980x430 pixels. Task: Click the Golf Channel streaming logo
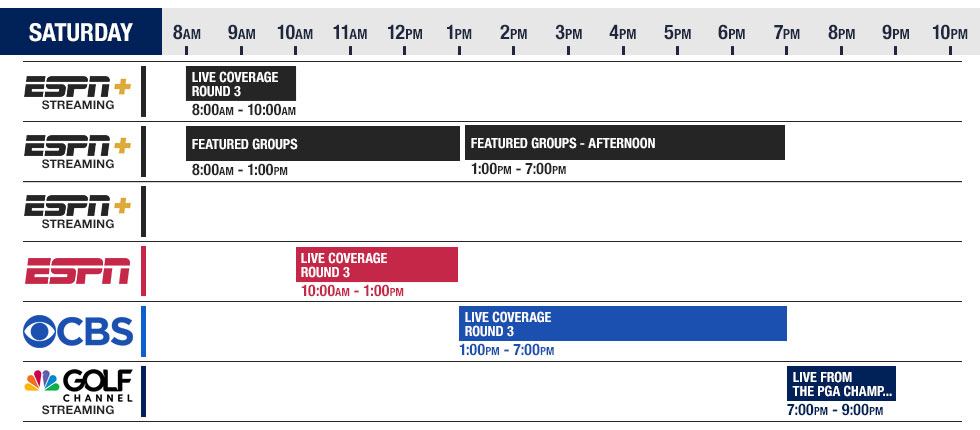pos(78,390)
